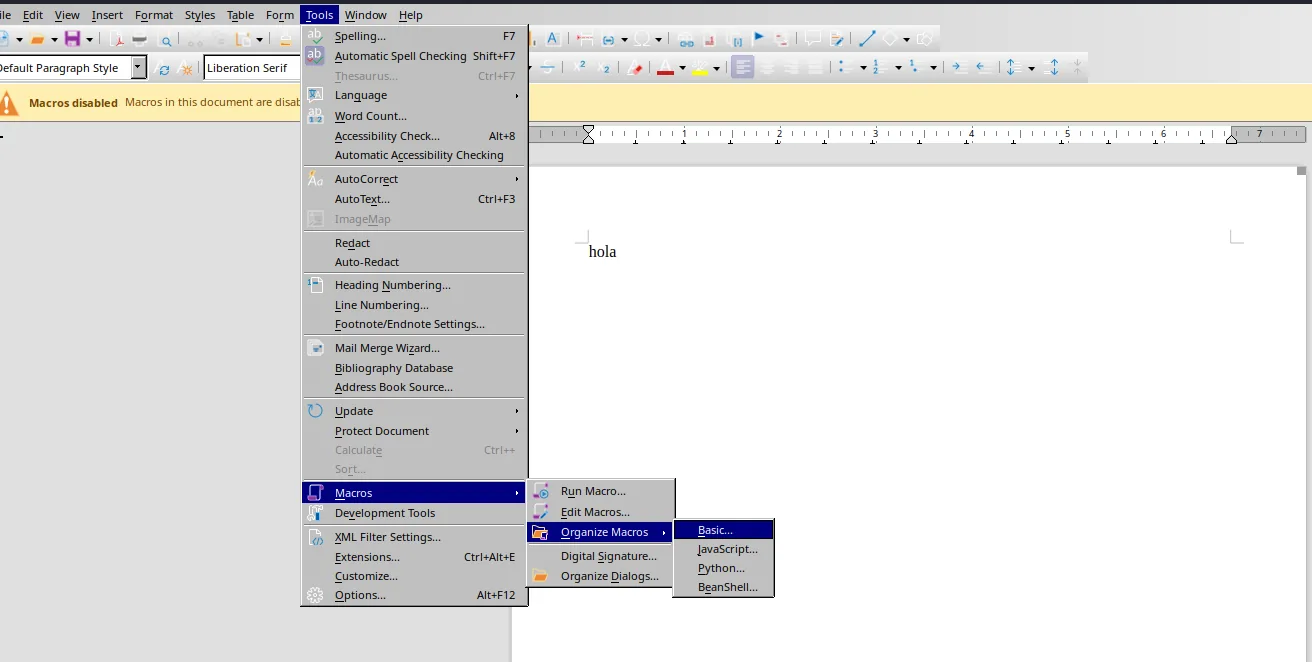Click the Track Changes icon
This screenshot has width=1312, height=662.
[836, 39]
